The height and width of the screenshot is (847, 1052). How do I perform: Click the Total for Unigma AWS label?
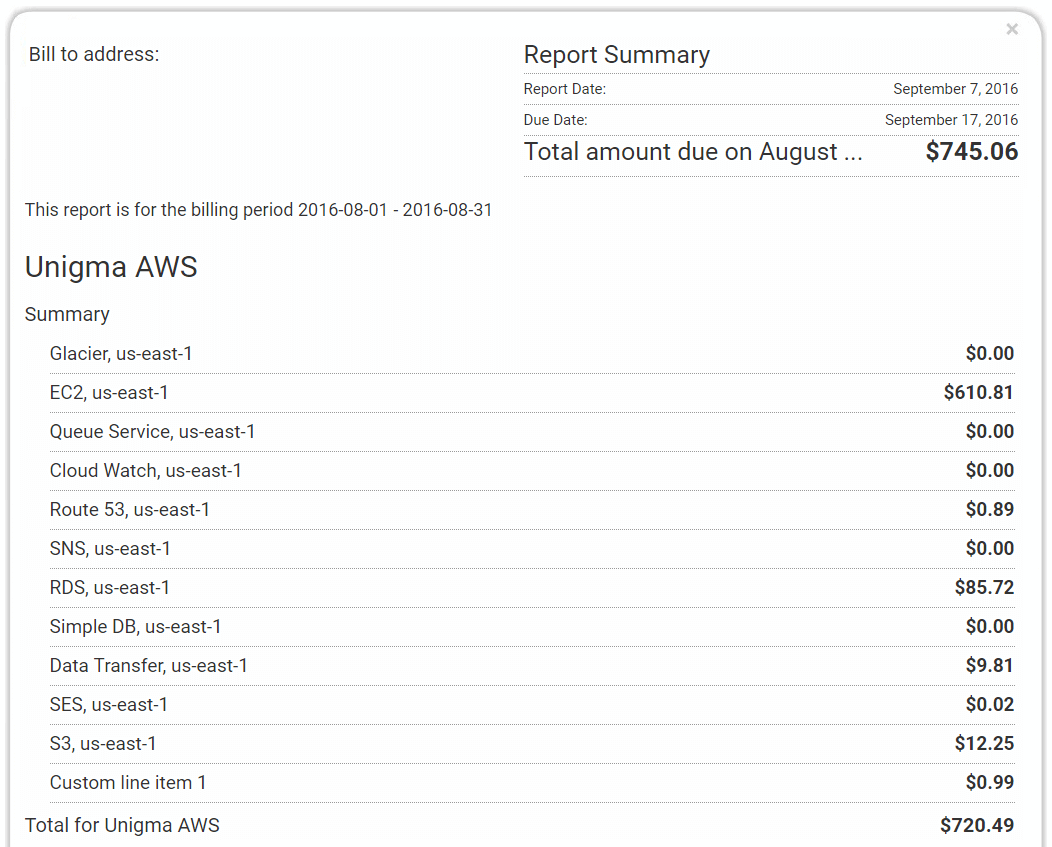(x=122, y=825)
